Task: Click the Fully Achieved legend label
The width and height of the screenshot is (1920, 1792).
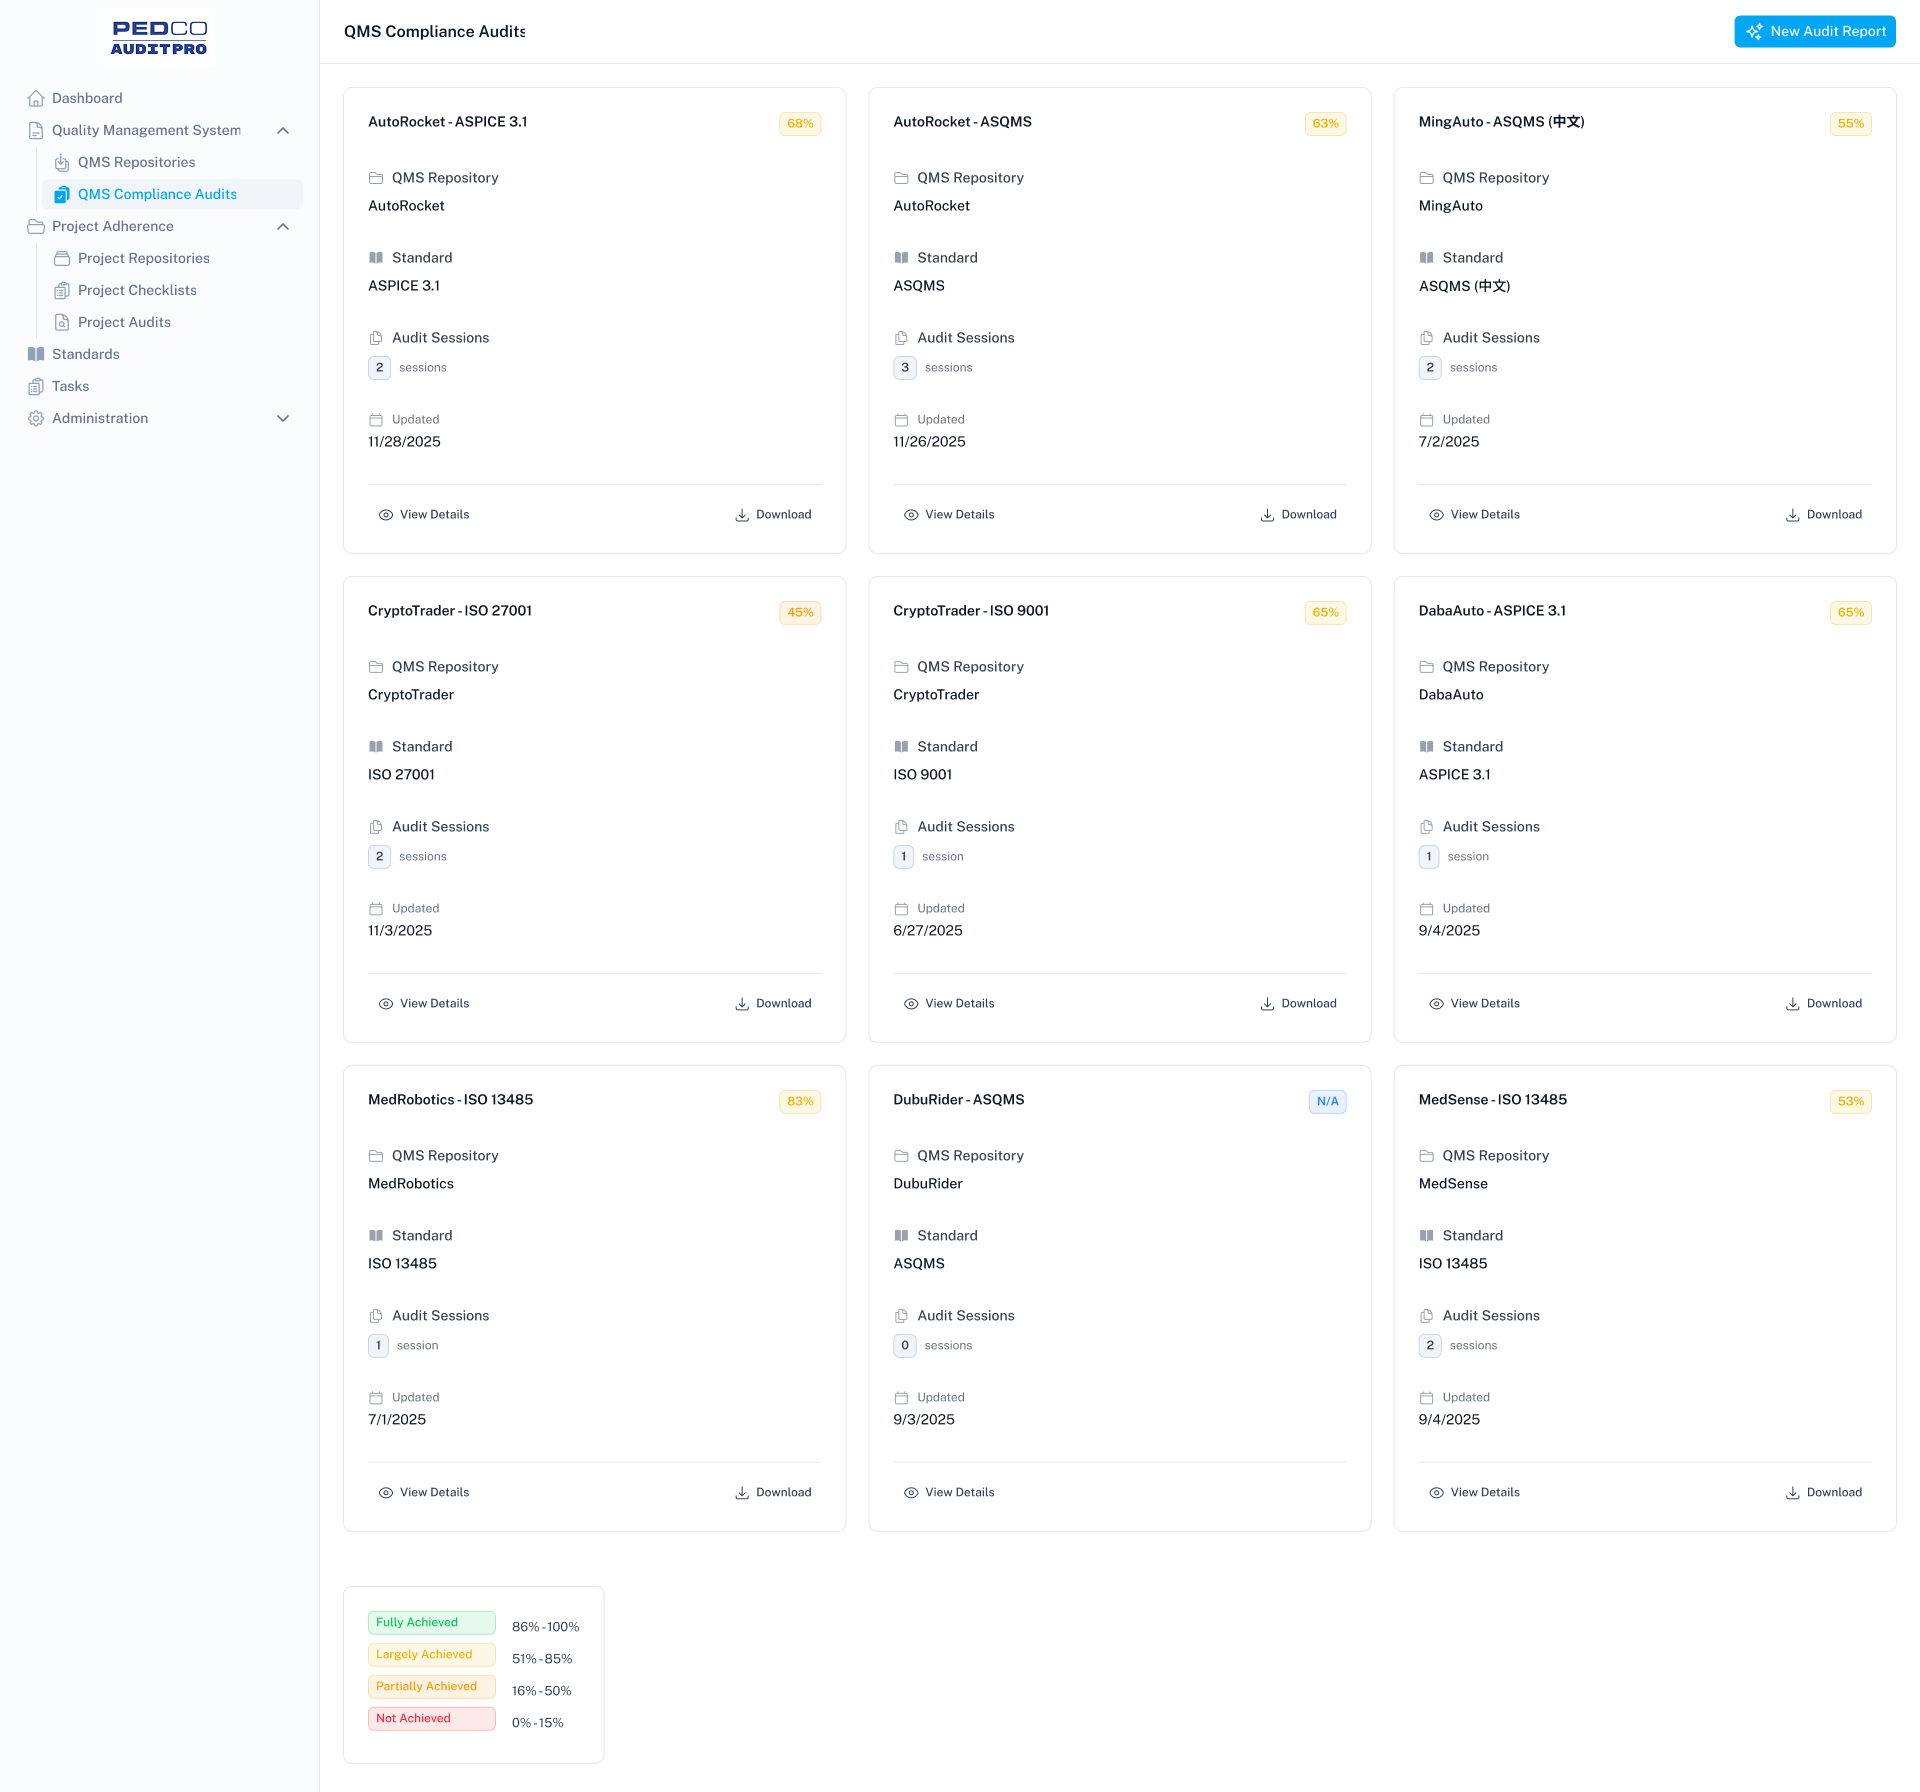Action: (432, 1623)
